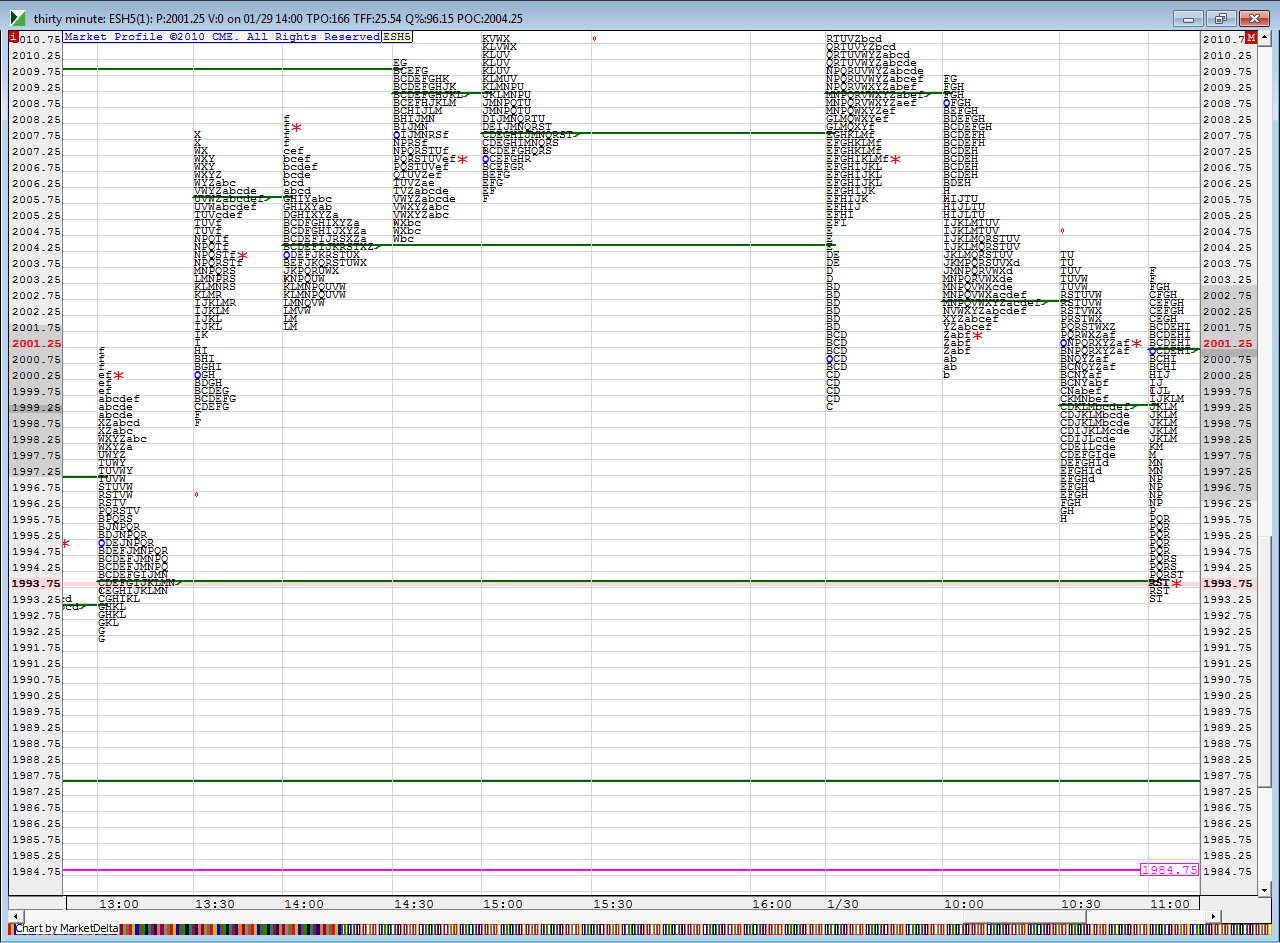Select the ESH5 symbol label
Image resolution: width=1280 pixels, height=943 pixels.
tap(396, 36)
